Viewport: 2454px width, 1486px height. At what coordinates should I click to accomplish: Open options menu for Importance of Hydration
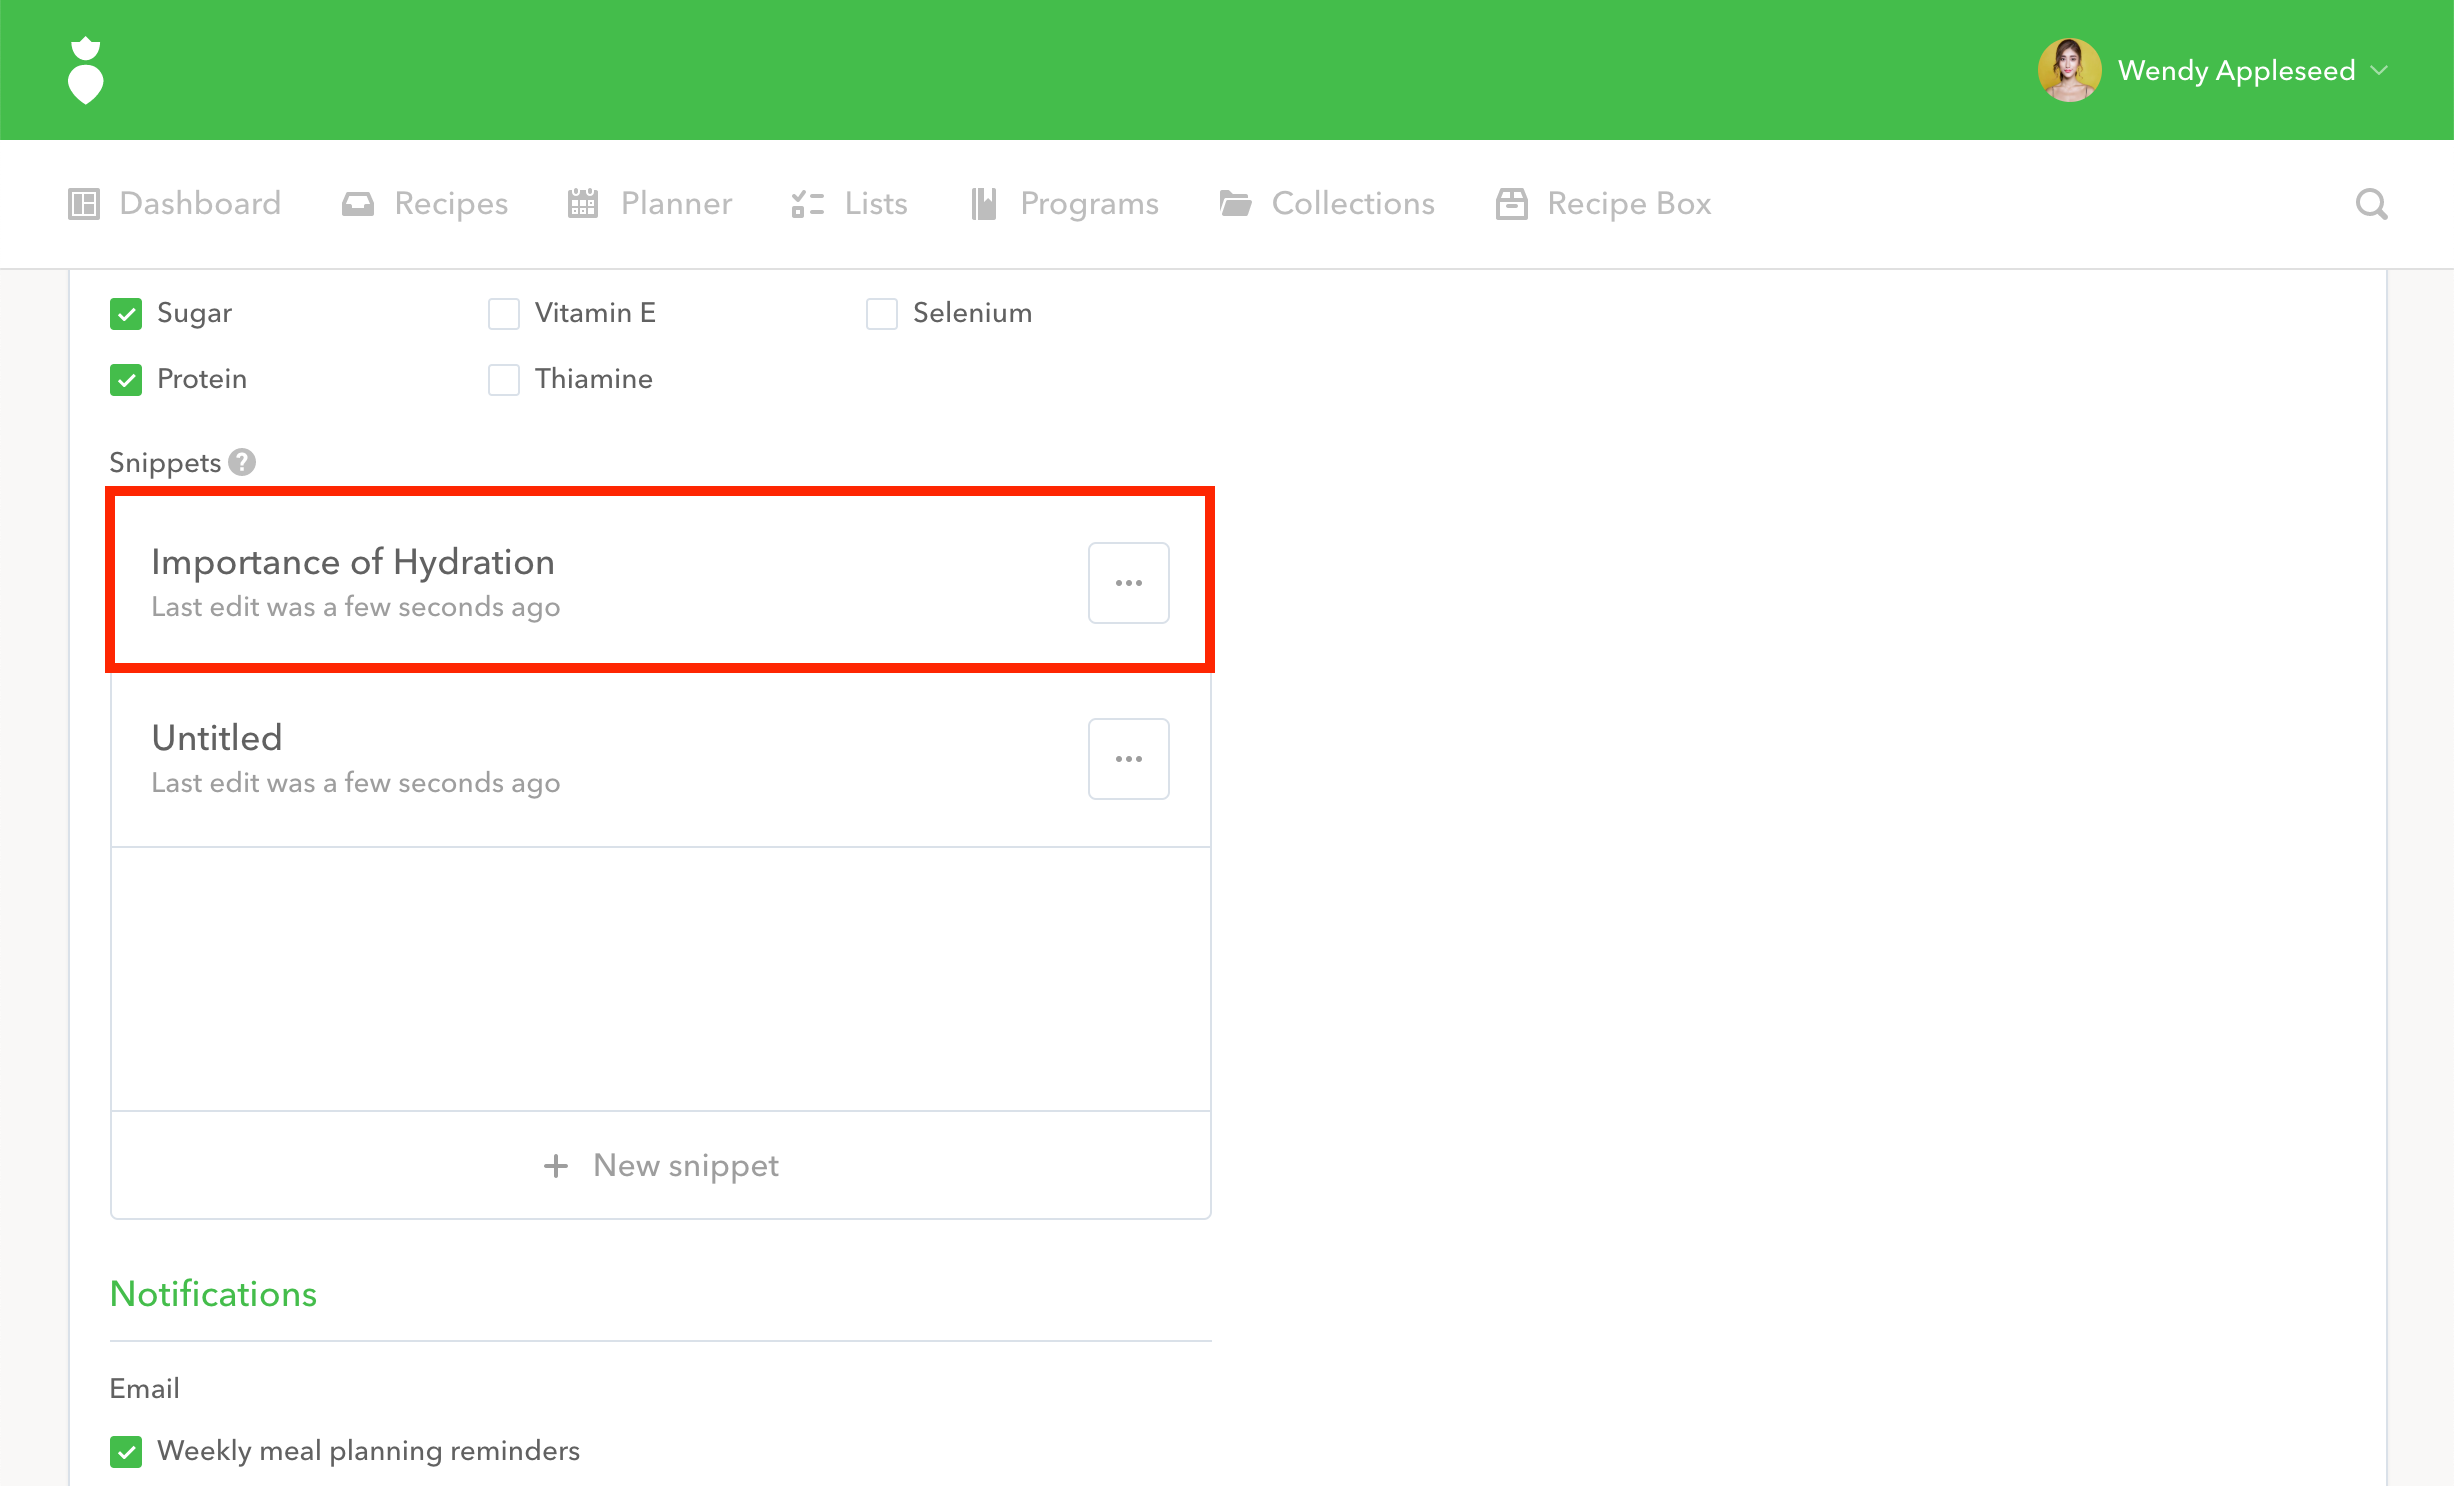(x=1128, y=583)
